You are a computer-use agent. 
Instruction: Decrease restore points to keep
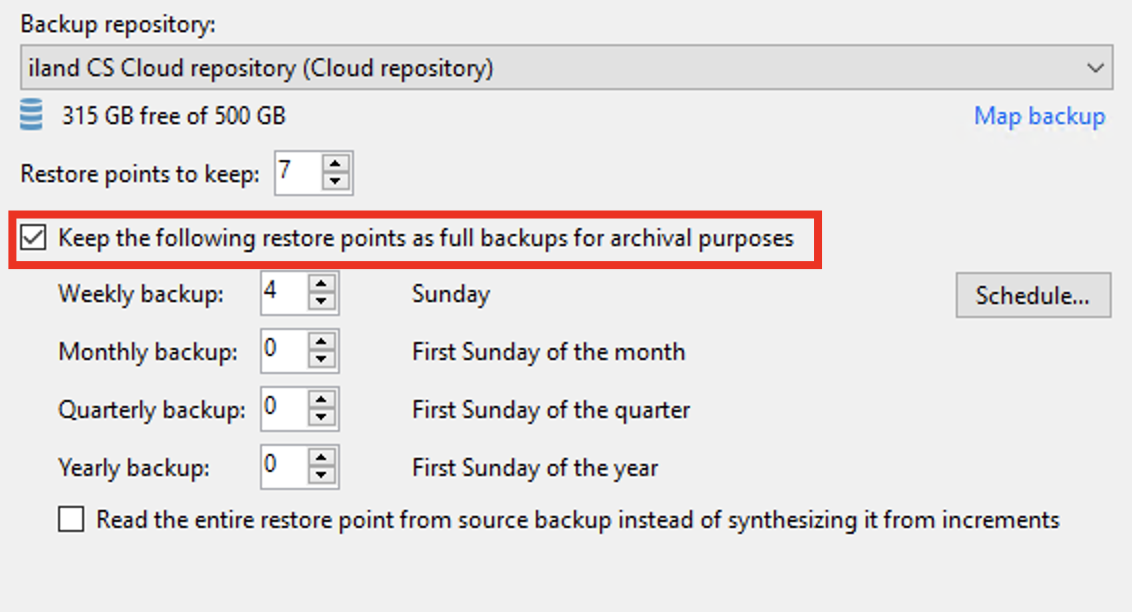pyautogui.click(x=336, y=182)
